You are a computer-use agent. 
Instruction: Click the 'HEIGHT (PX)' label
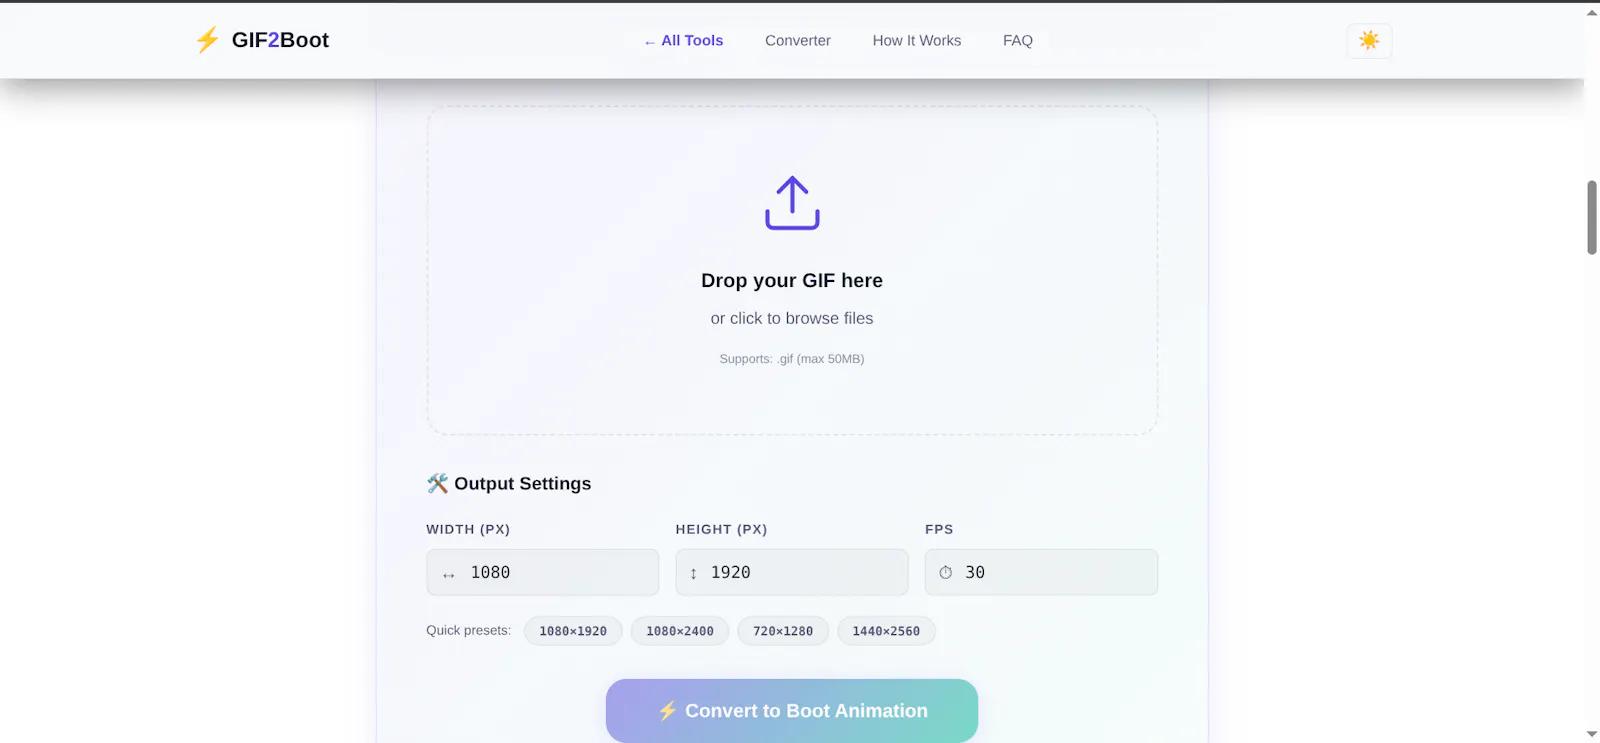[721, 529]
